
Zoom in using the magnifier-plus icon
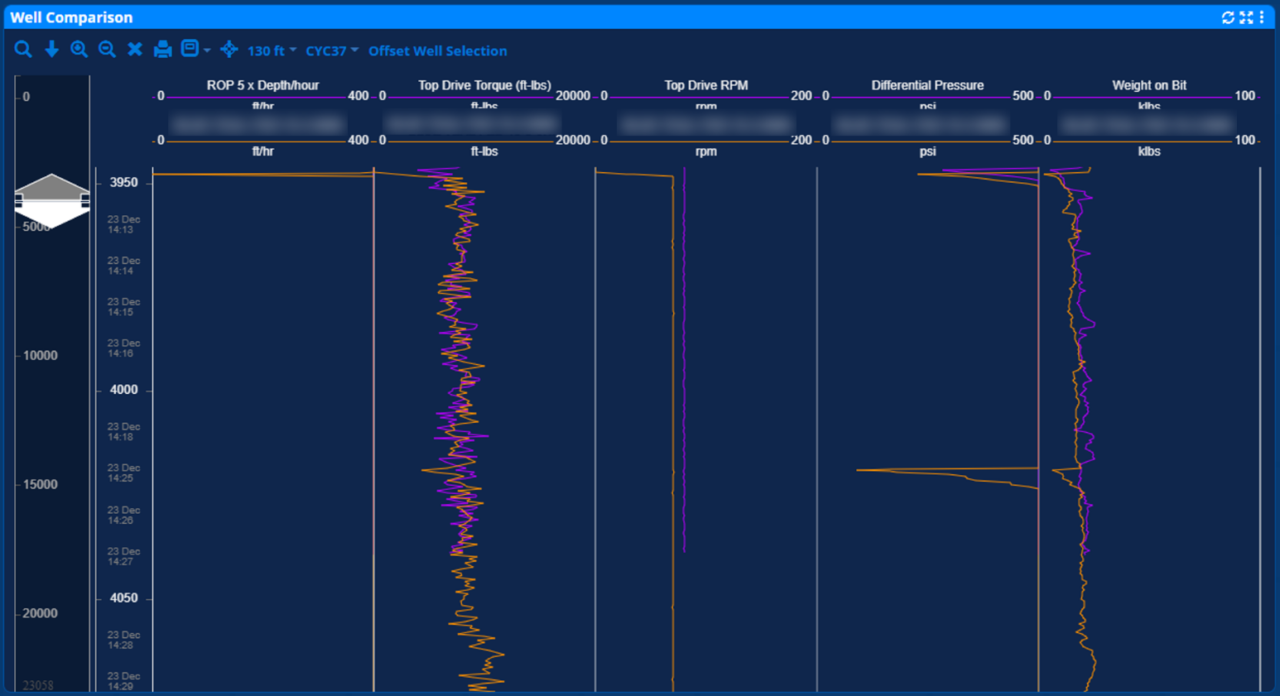pyautogui.click(x=79, y=49)
